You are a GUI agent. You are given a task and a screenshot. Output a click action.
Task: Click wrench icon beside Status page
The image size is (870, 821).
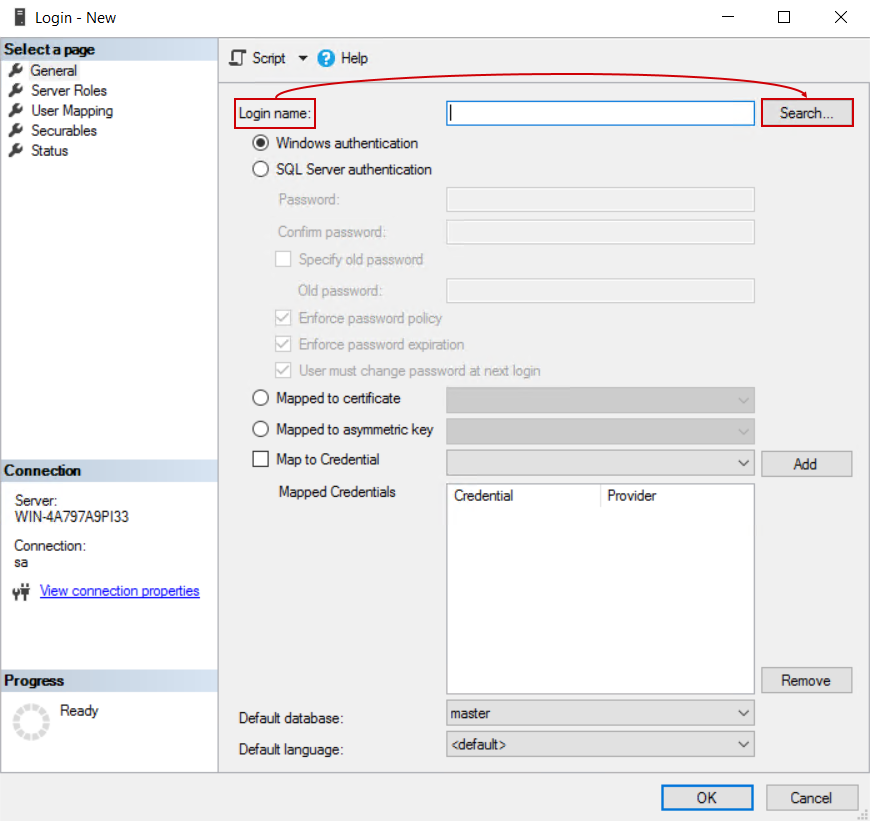point(15,150)
